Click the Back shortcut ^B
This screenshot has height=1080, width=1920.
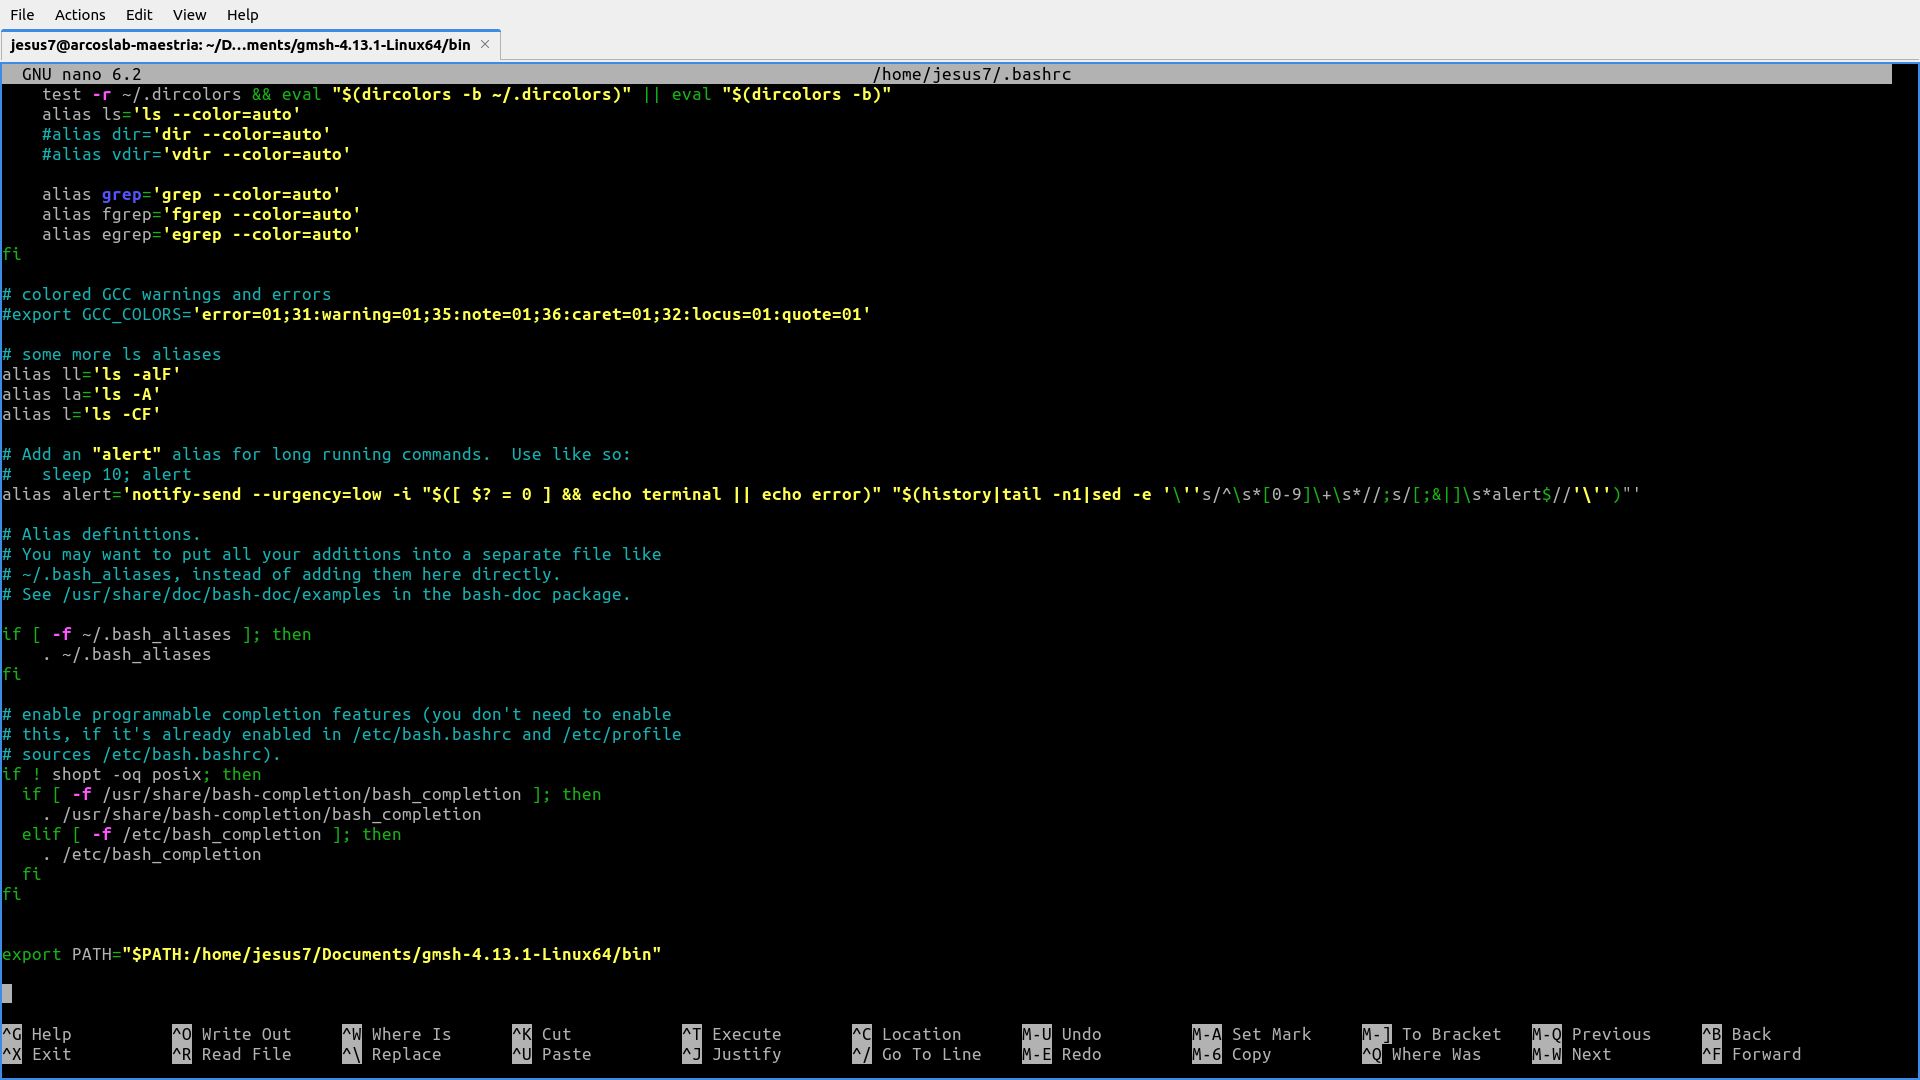pos(1737,1034)
